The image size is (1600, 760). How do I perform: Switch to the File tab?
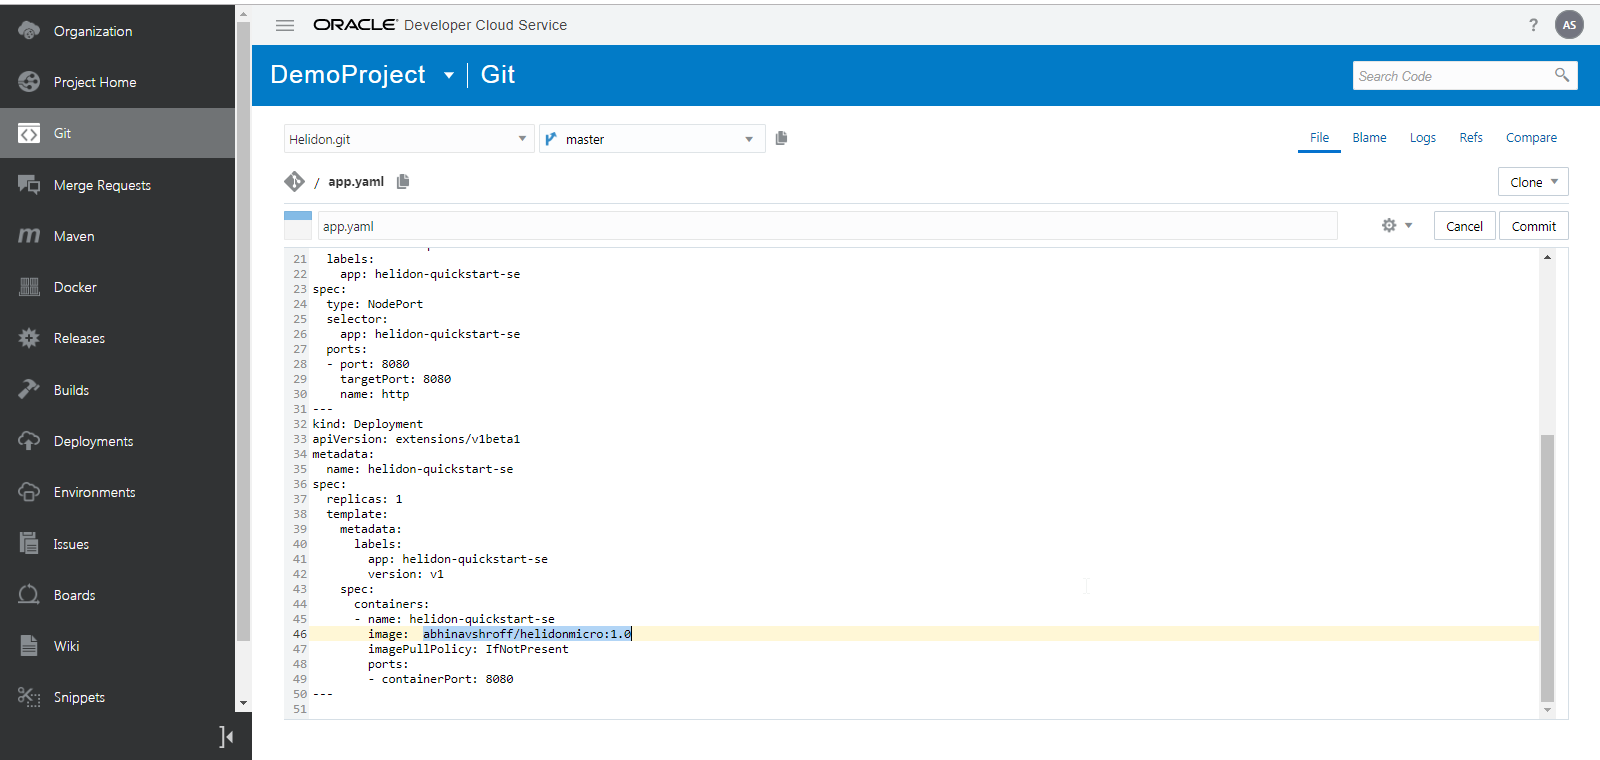[x=1319, y=138]
